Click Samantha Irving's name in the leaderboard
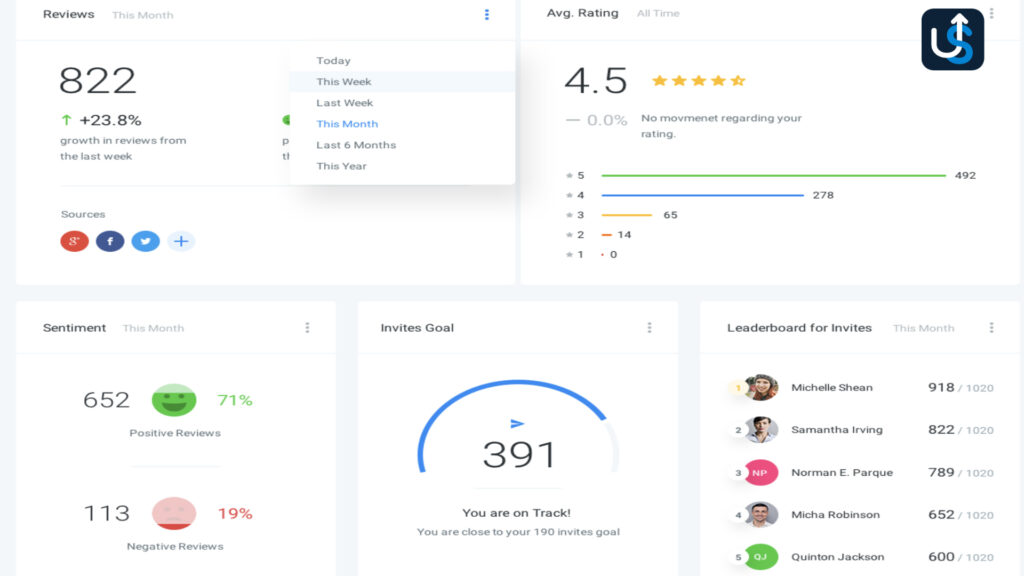This screenshot has width=1024, height=576. click(836, 429)
